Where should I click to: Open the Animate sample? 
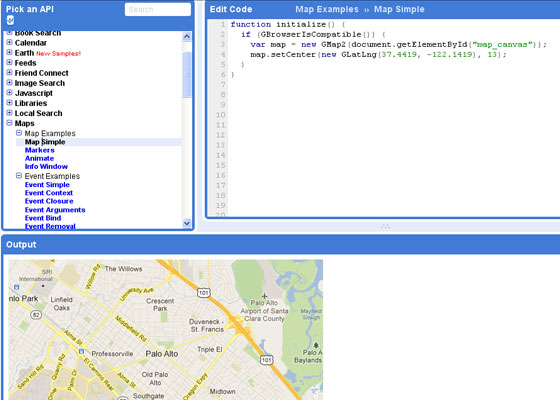tap(39, 158)
